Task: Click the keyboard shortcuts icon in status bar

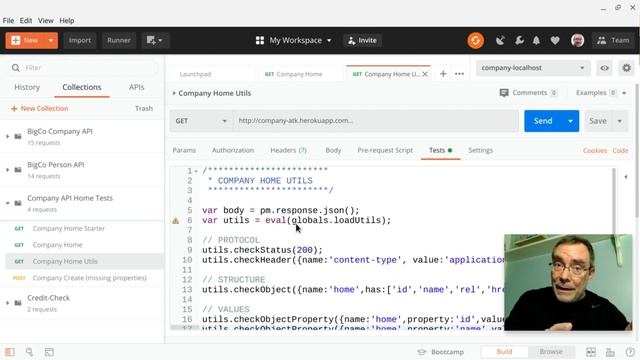Action: [610, 352]
